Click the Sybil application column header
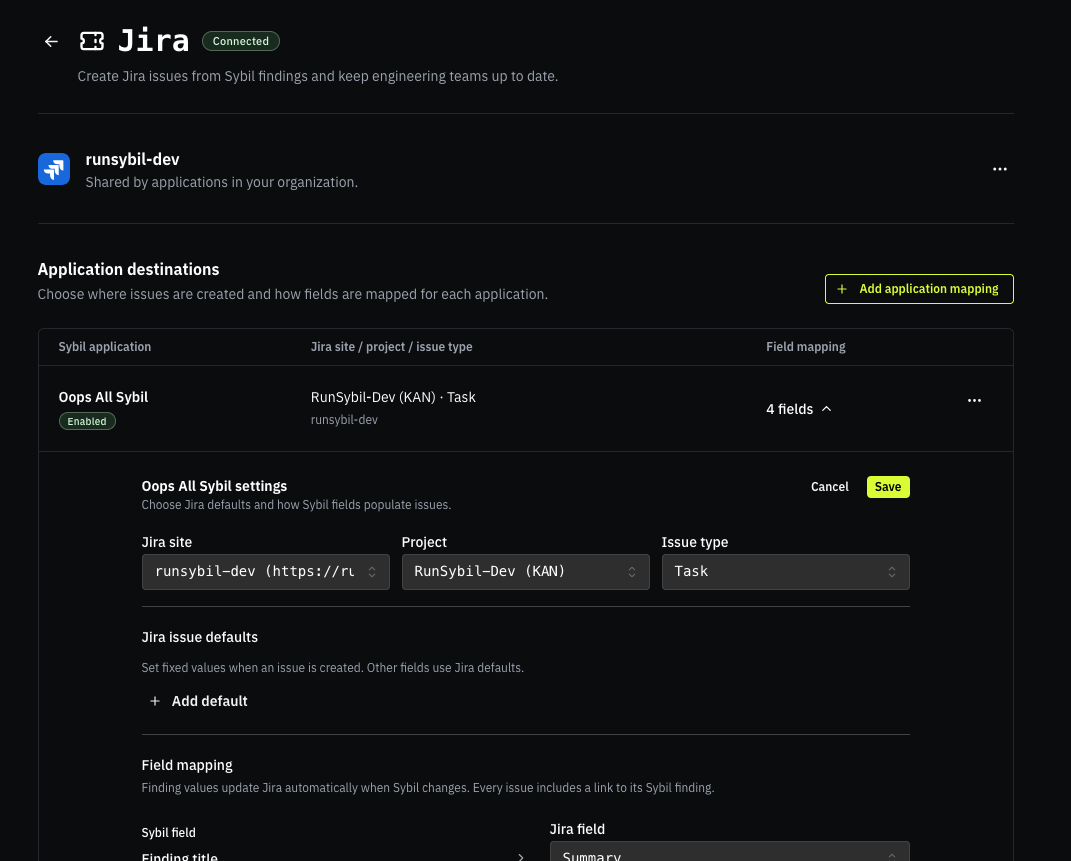1071x861 pixels. click(105, 347)
